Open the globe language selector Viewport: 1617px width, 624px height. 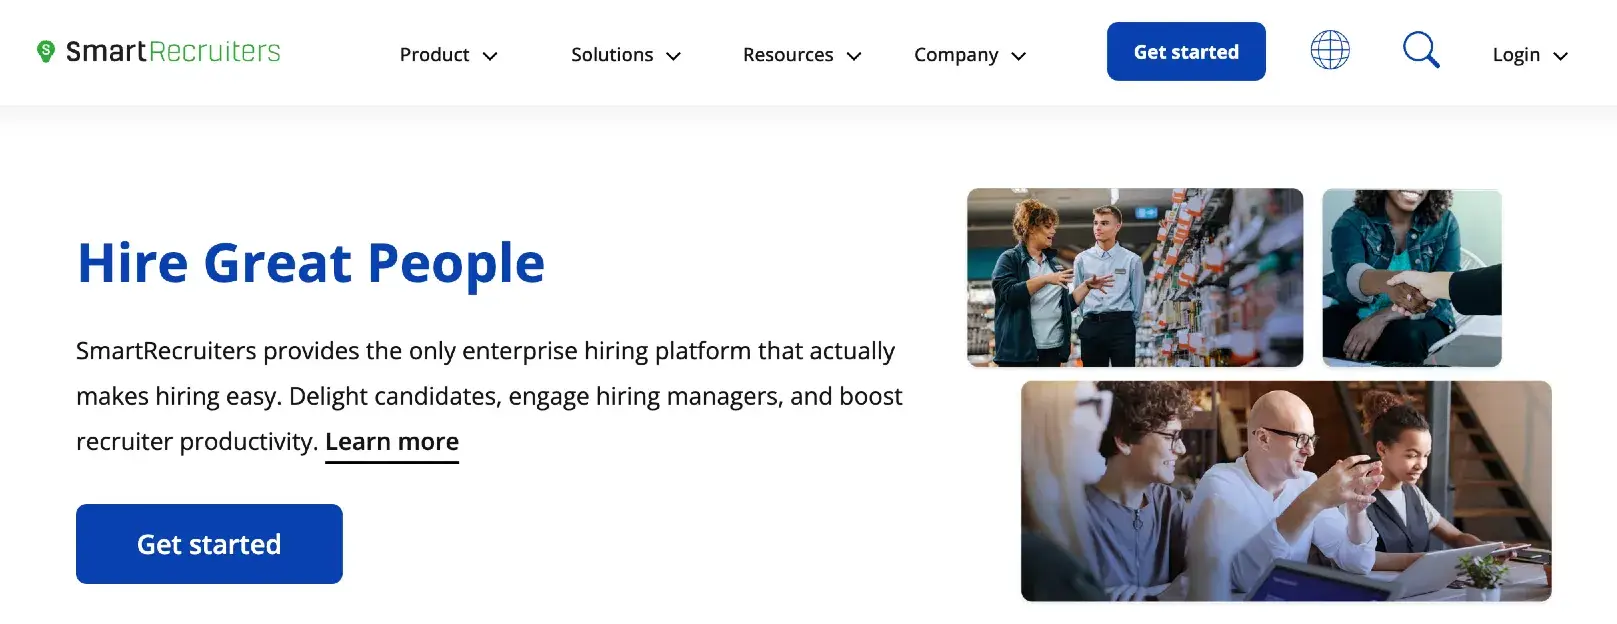[x=1330, y=50]
